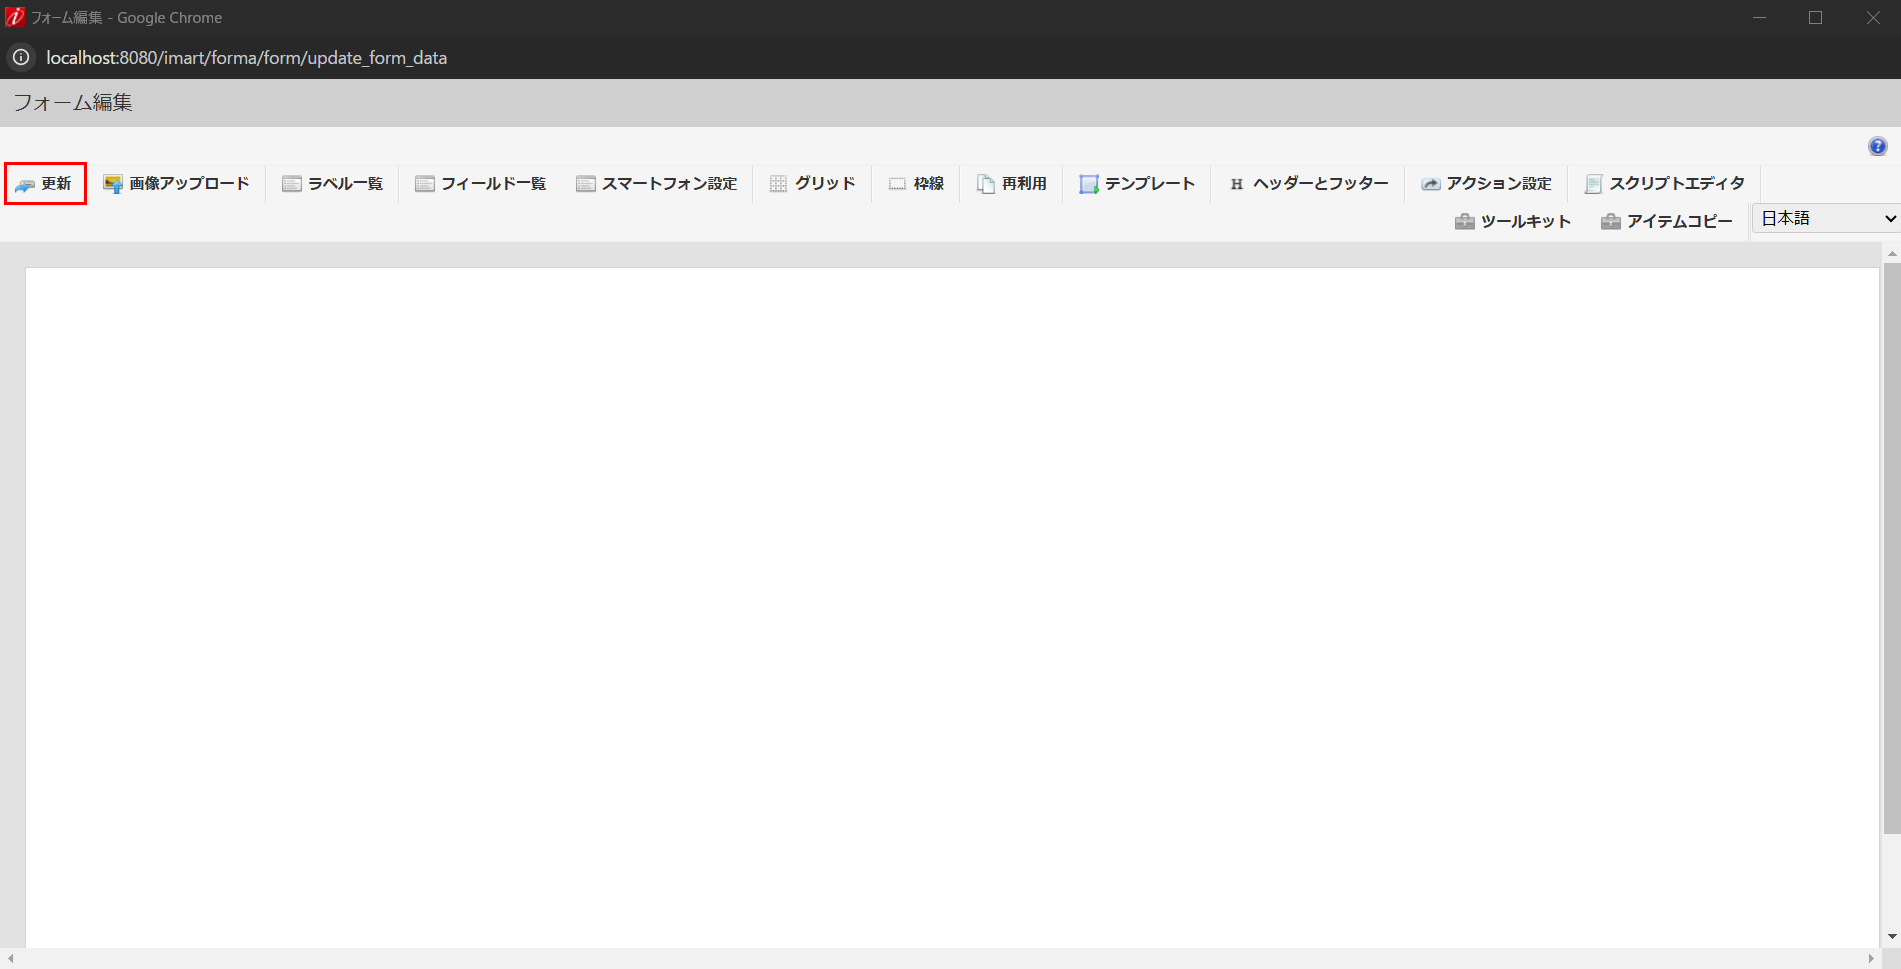Open the 再利用 reuse panel
Image resolution: width=1901 pixels, height=969 pixels.
[1011, 183]
